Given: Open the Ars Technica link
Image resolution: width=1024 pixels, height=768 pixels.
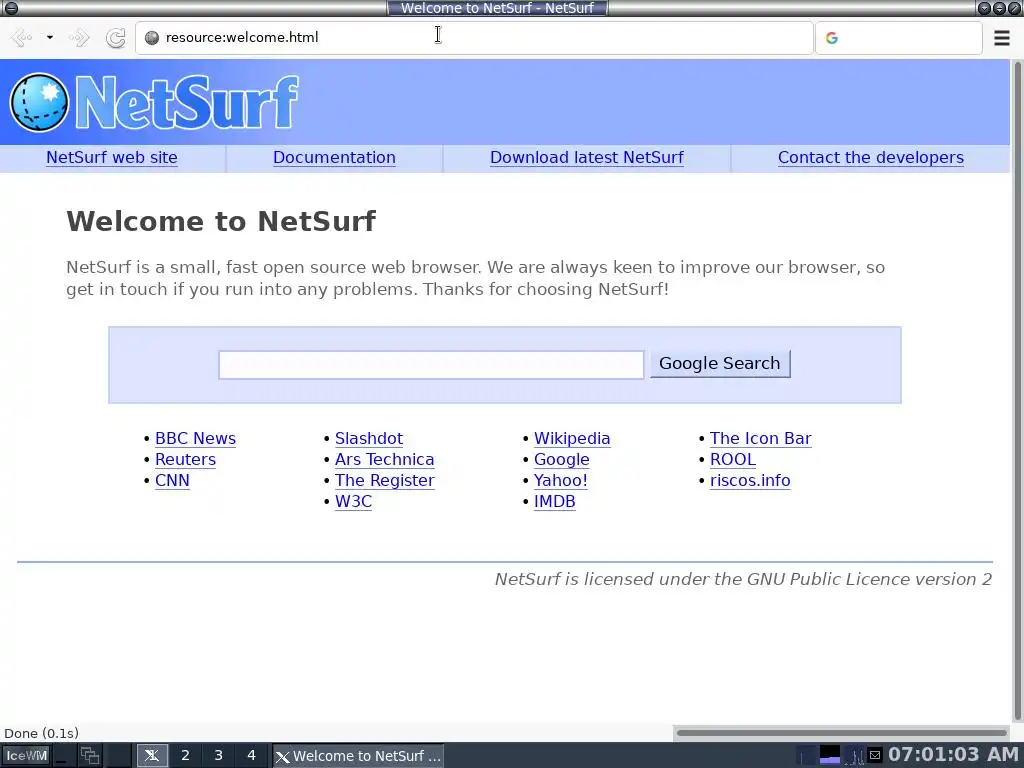Looking at the screenshot, I should 385,460.
